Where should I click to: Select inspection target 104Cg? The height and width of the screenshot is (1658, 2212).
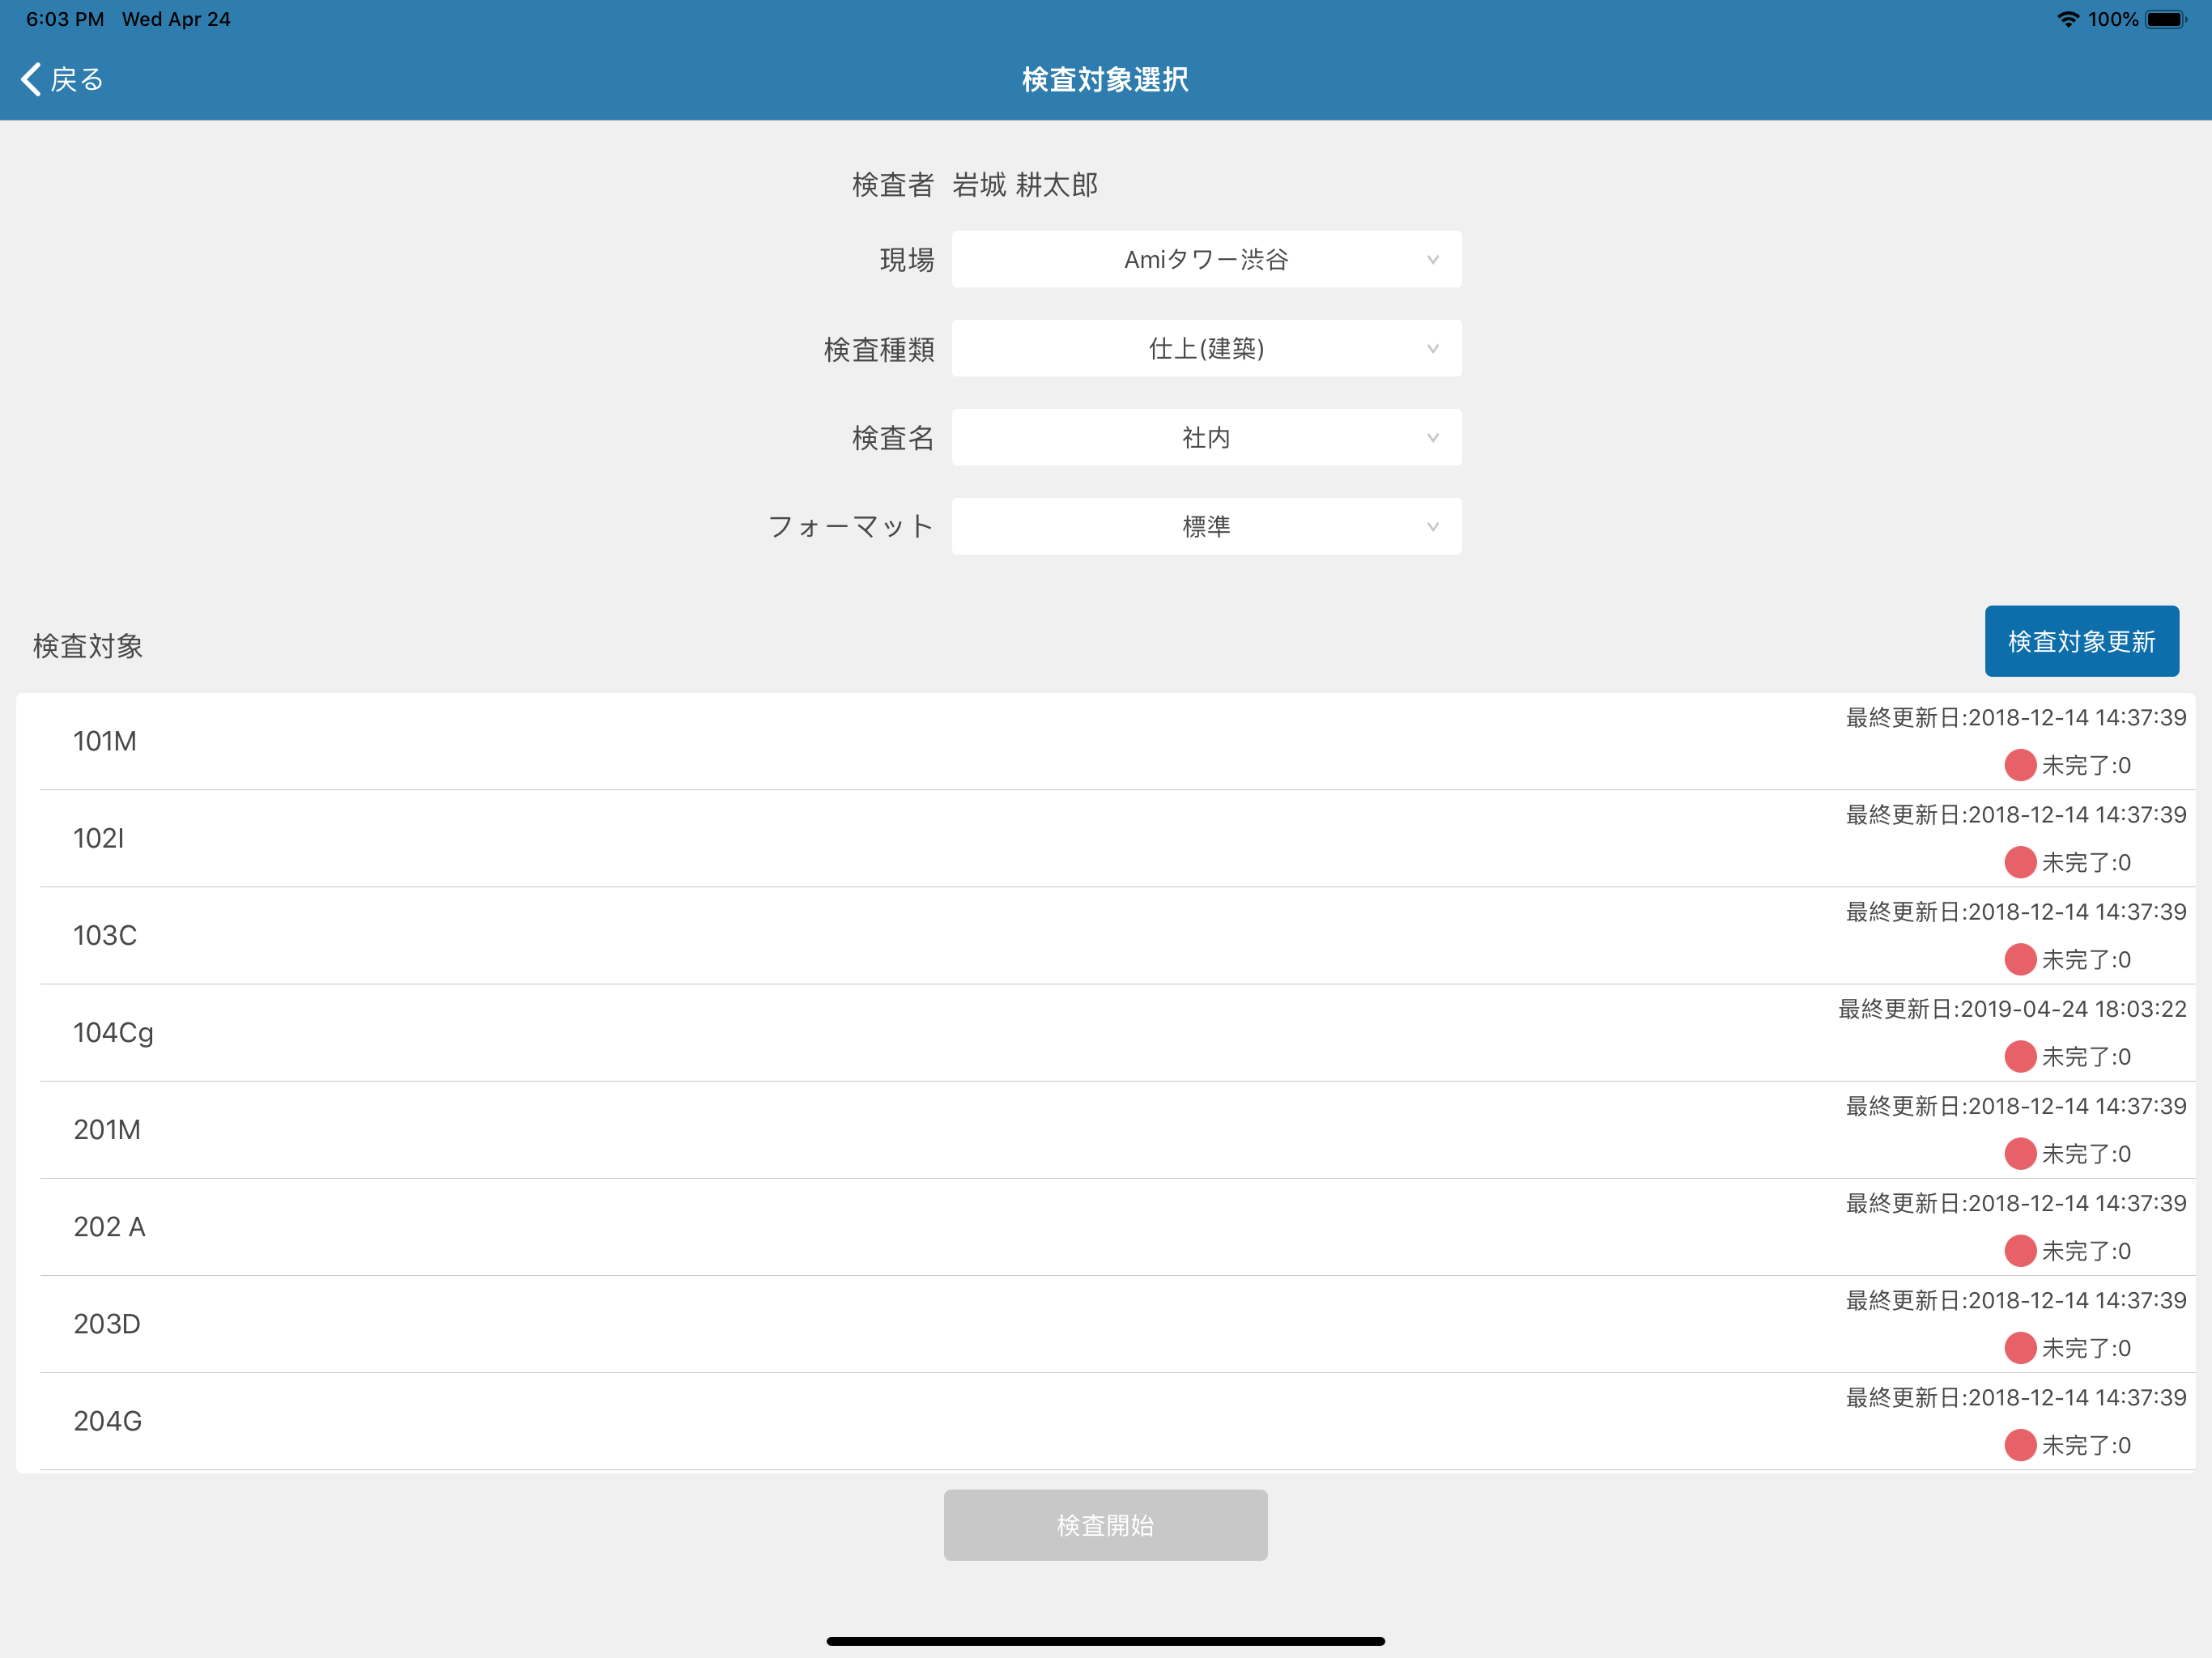(1105, 1032)
